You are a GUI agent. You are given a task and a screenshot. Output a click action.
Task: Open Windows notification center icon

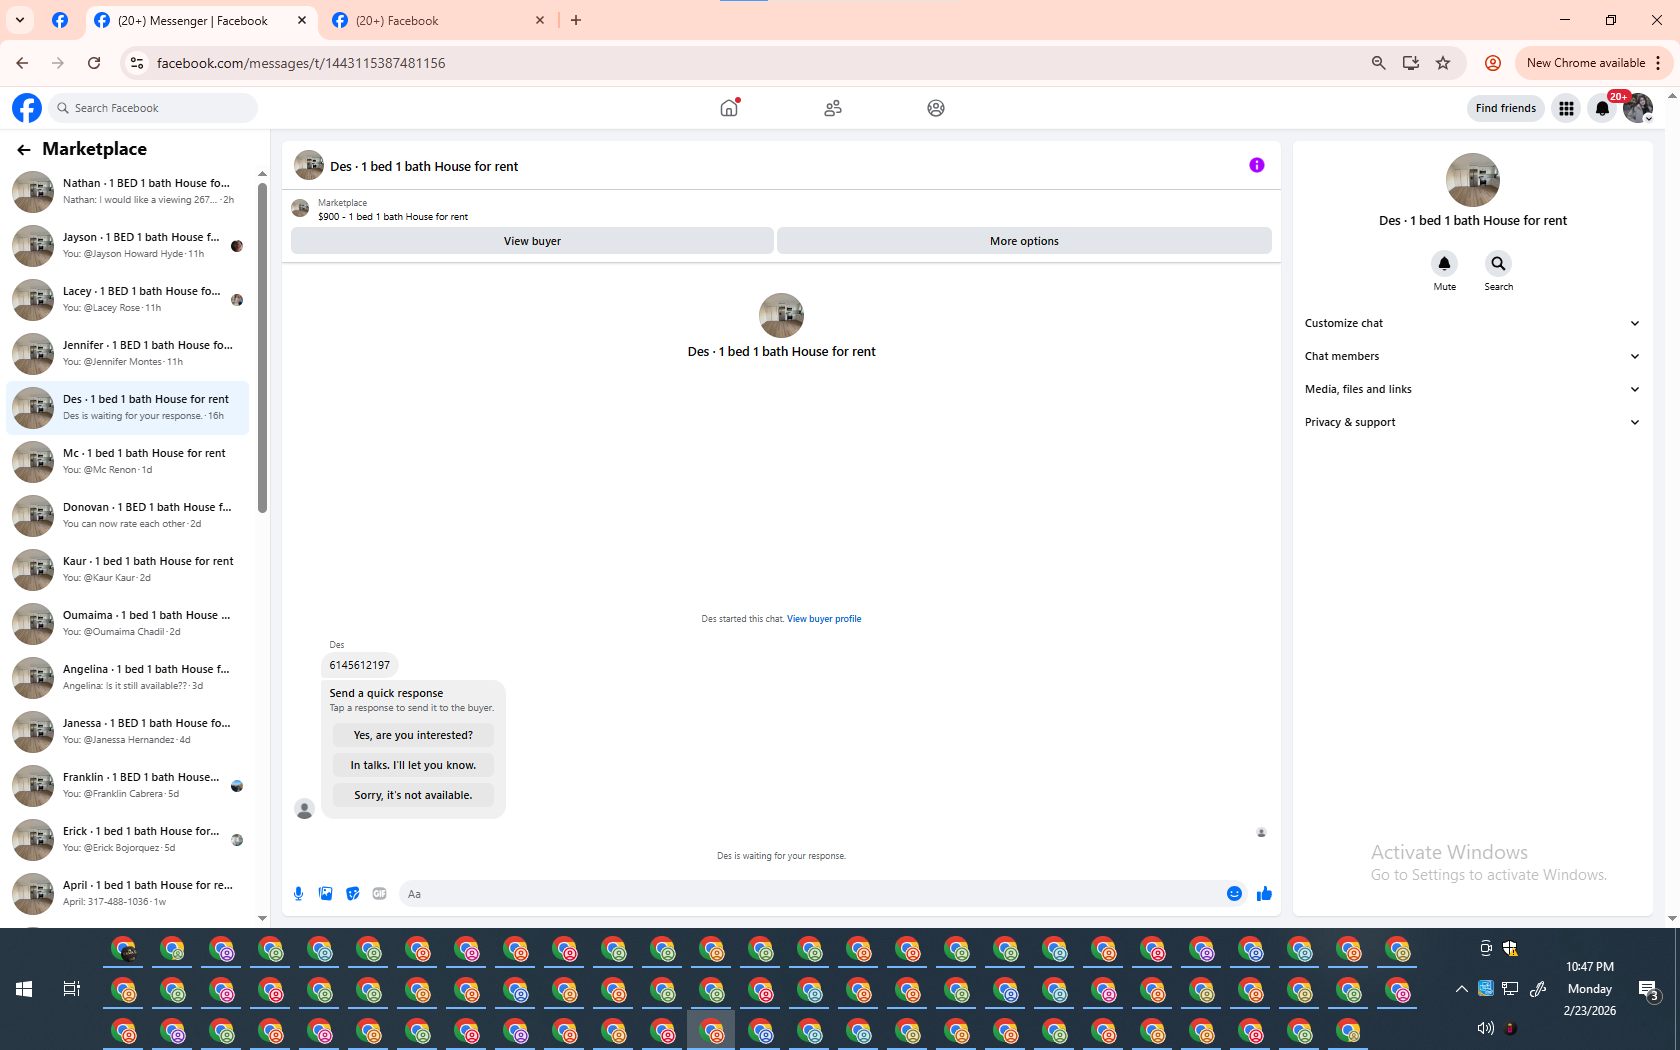click(x=1649, y=990)
